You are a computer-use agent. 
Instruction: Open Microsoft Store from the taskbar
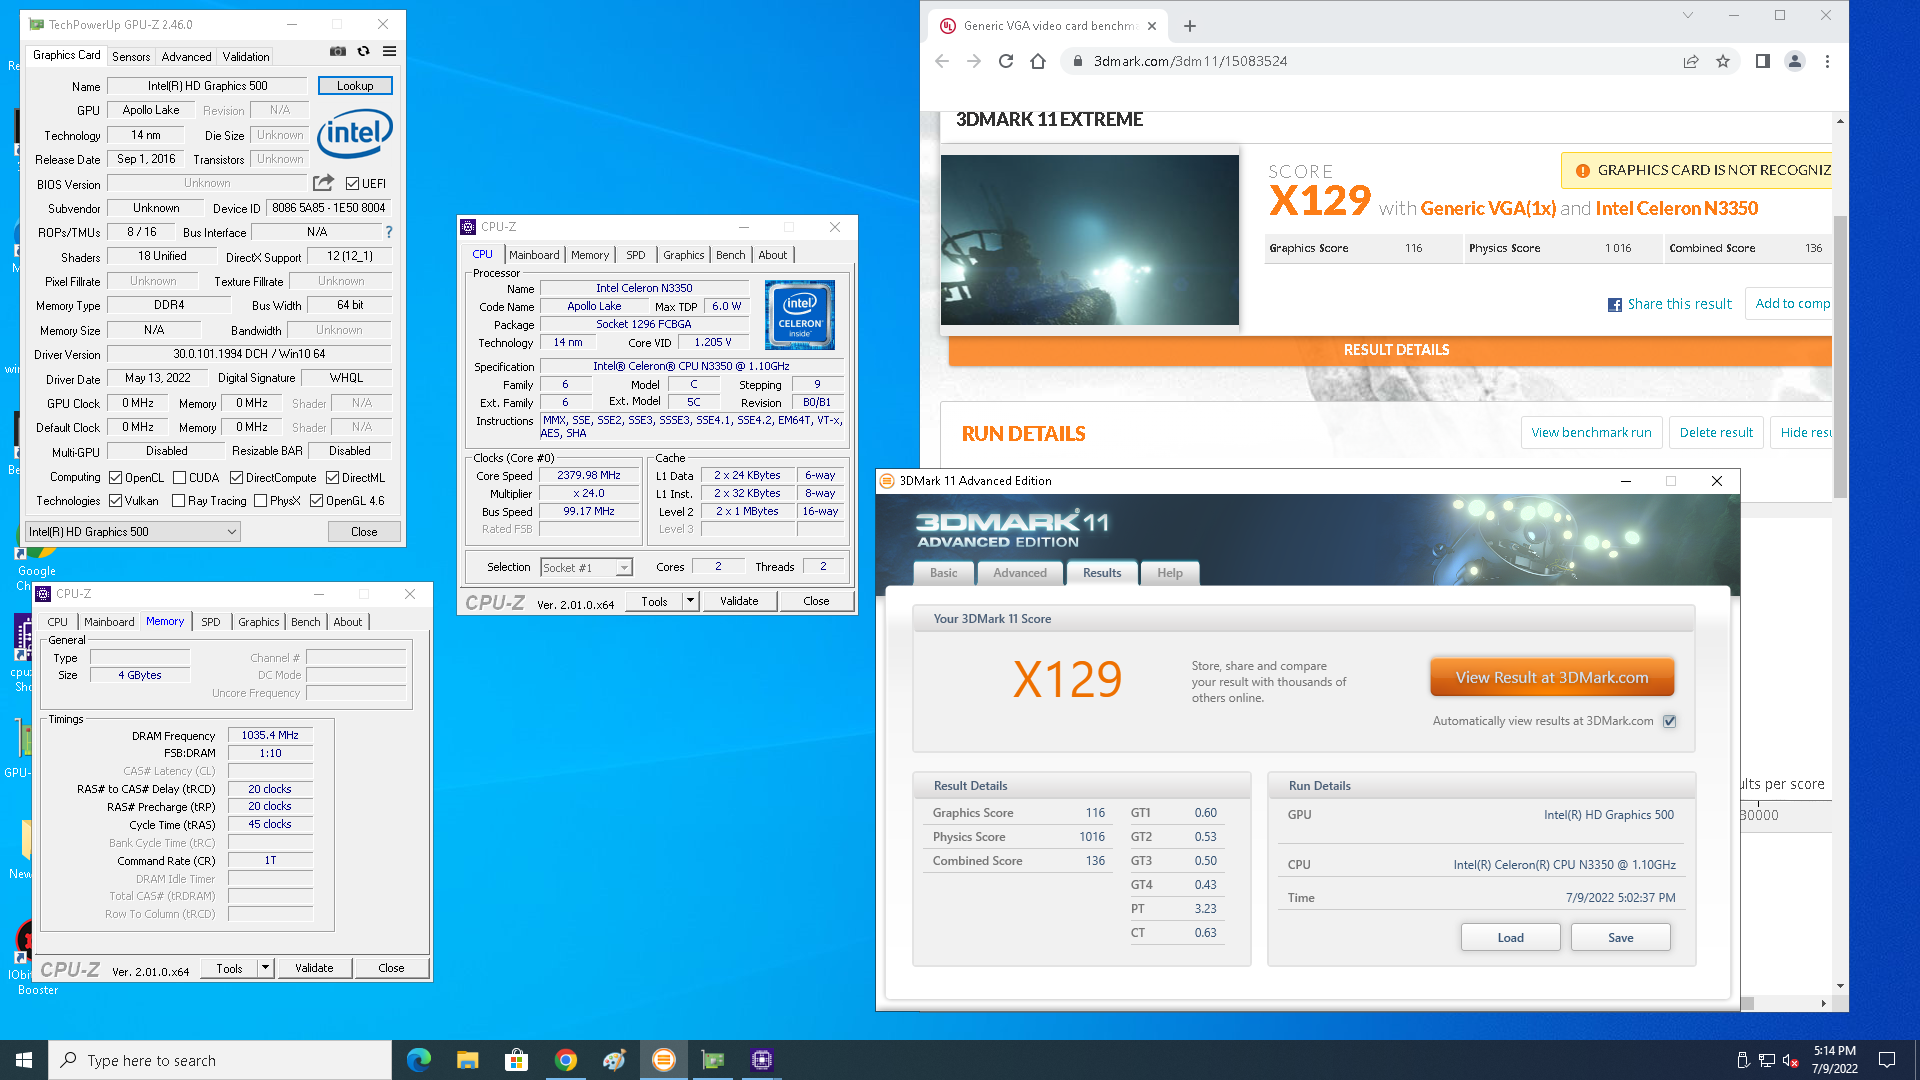(517, 1060)
